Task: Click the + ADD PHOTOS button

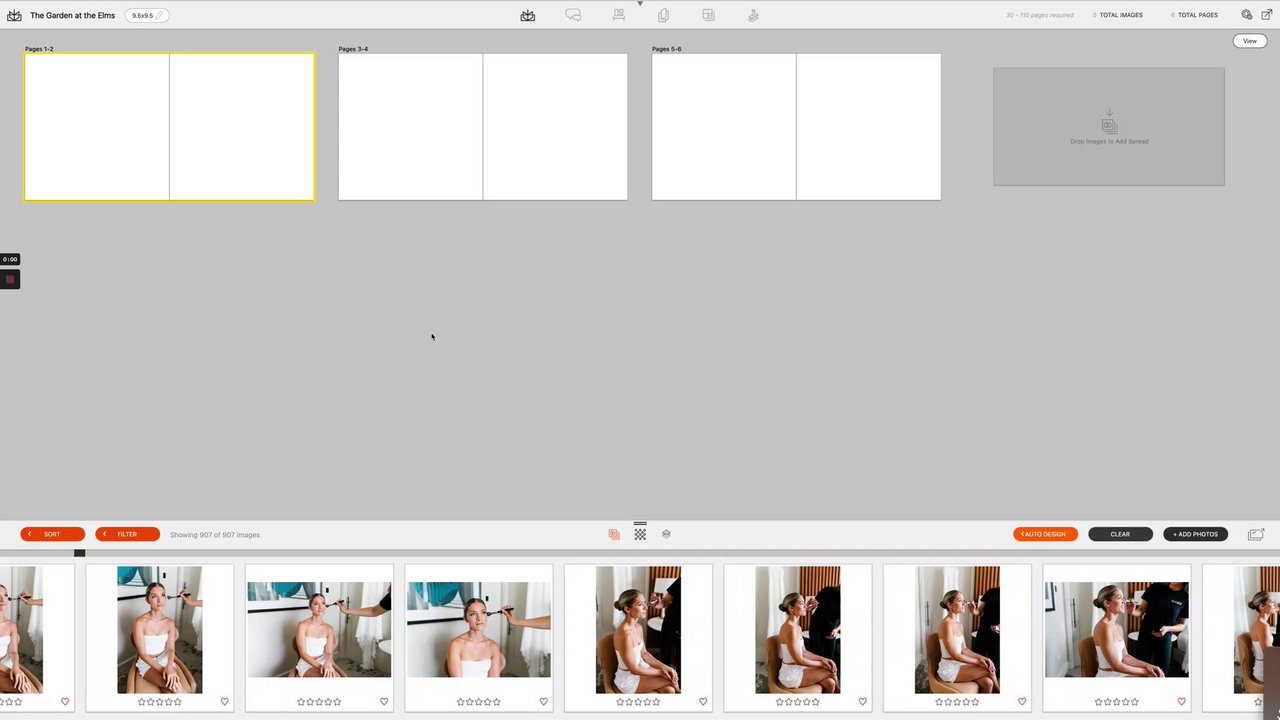Action: point(1196,534)
